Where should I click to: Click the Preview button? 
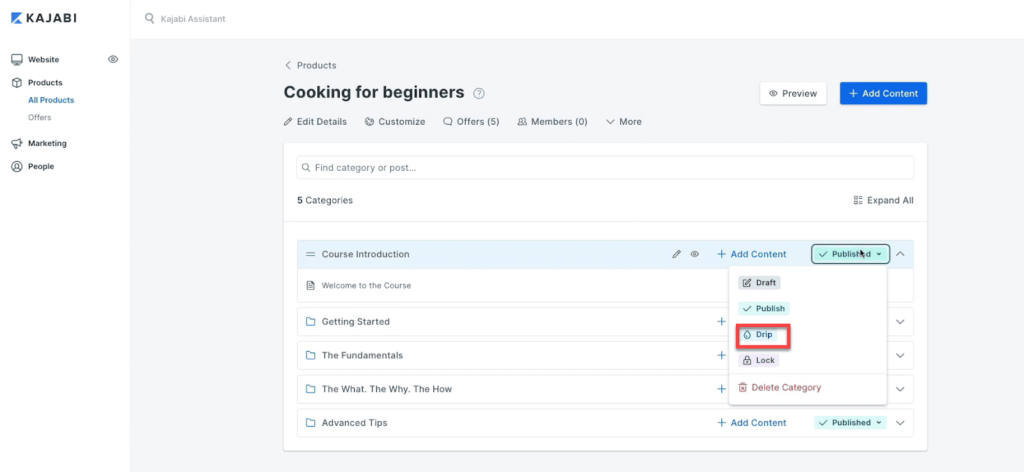pyautogui.click(x=793, y=93)
